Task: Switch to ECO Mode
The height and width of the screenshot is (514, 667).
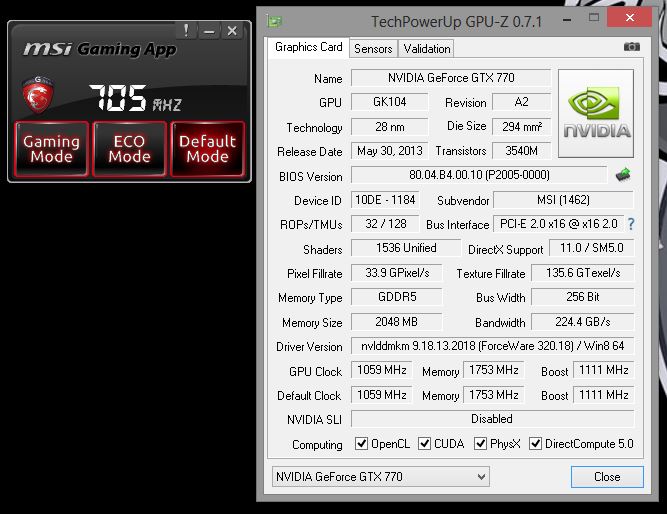Action: tap(129, 149)
